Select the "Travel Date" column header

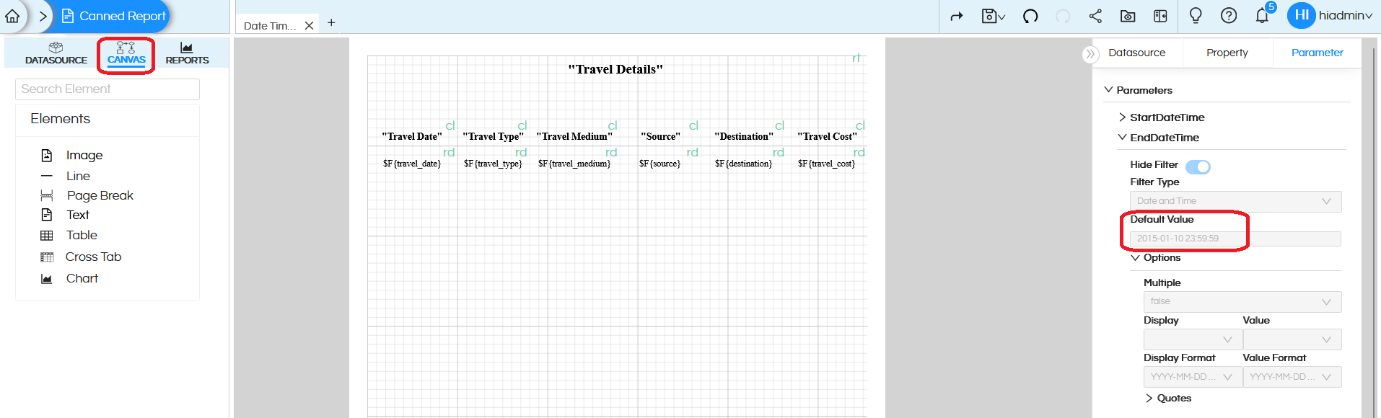tap(412, 136)
